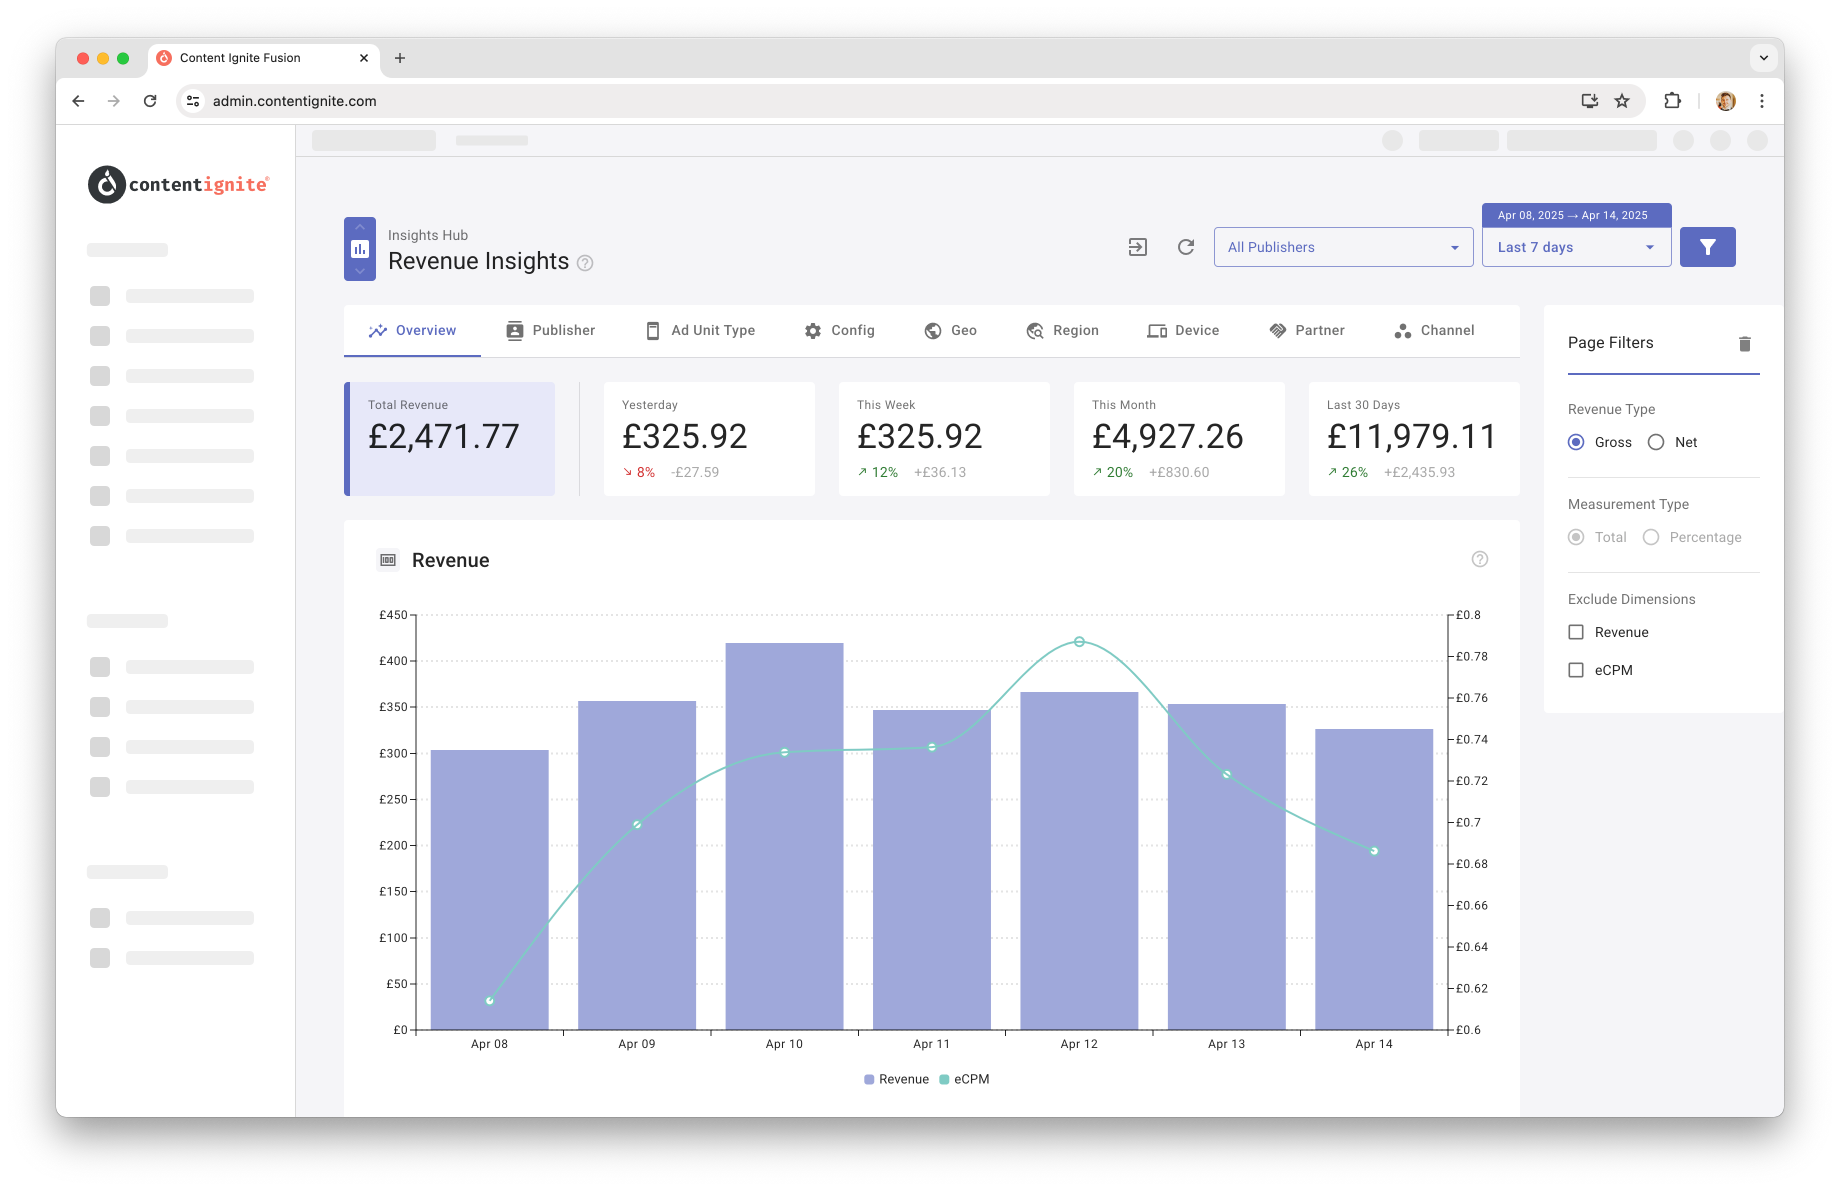
Task: Click the Insights Hub chart icon
Action: pos(360,249)
